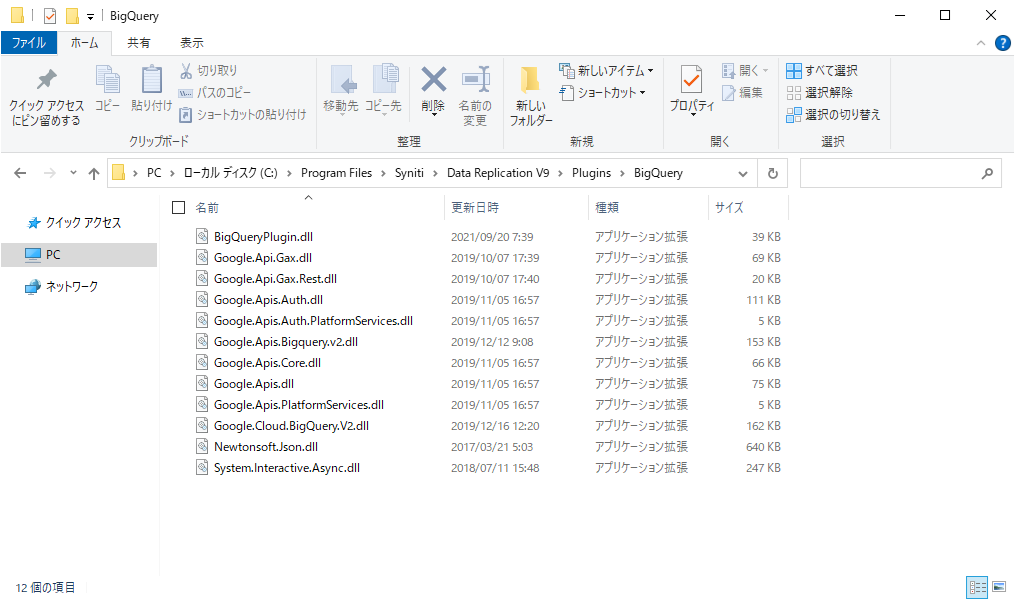Open the recent locations dropdown arrow
Image resolution: width=1015 pixels, height=600 pixels.
[73, 173]
